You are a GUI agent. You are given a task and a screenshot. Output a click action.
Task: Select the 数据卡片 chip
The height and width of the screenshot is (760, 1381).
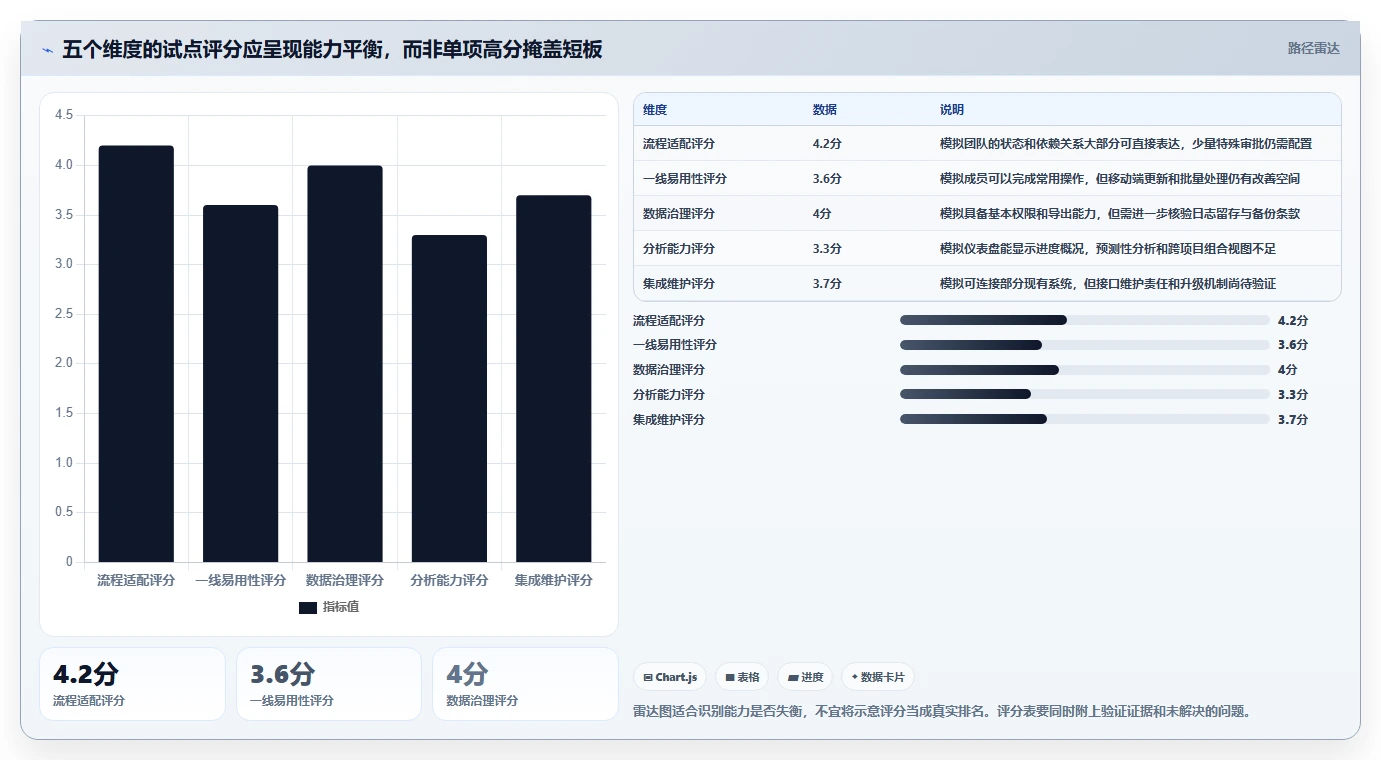pyautogui.click(x=878, y=677)
